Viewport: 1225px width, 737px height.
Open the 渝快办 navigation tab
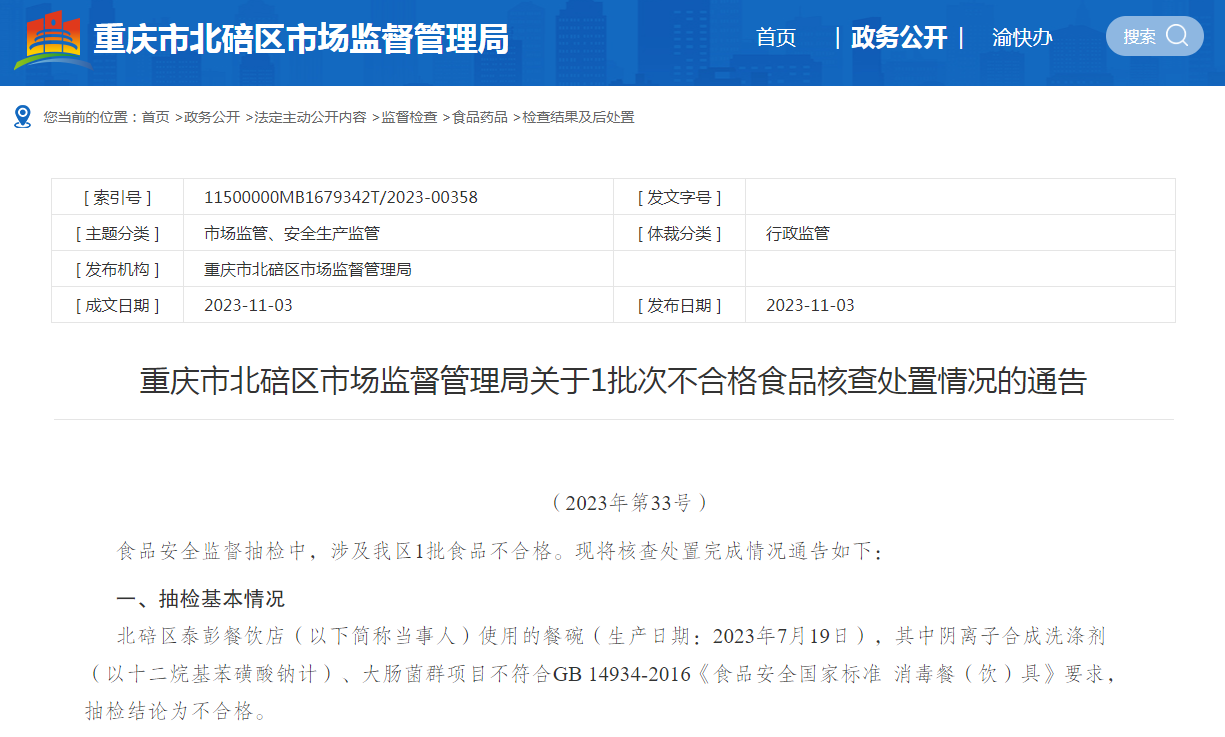pos(1022,38)
